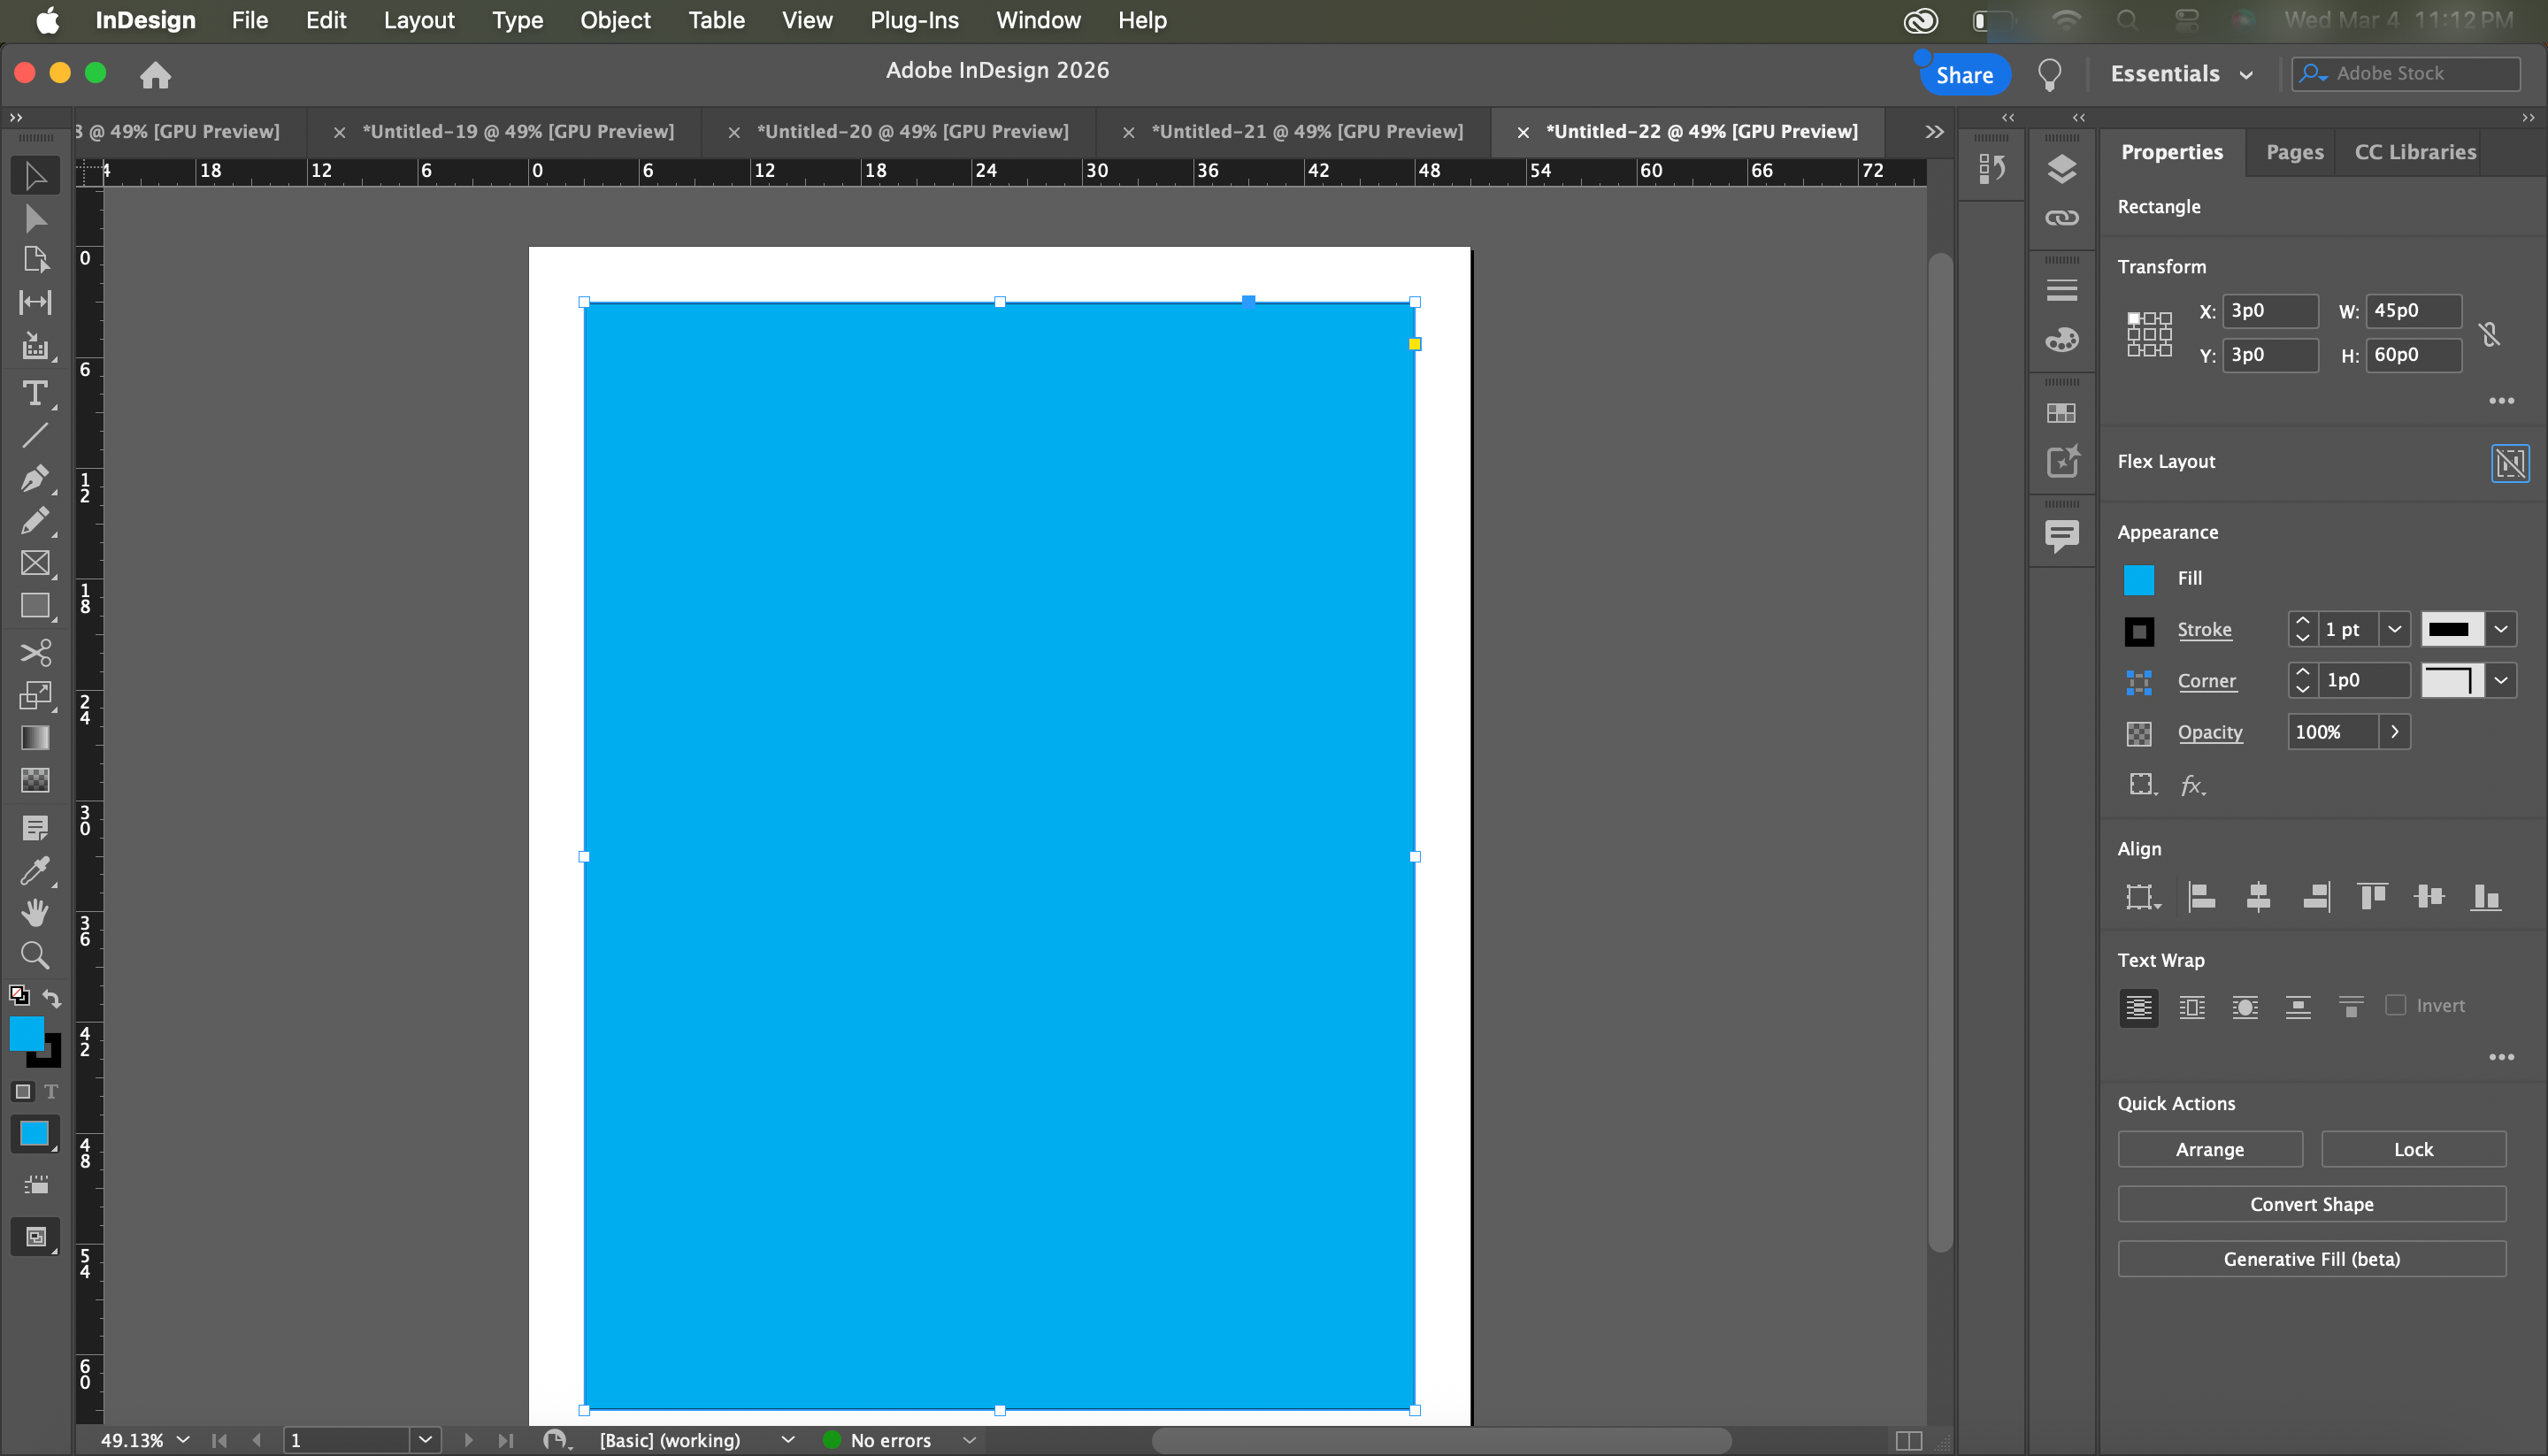The width and height of the screenshot is (2548, 1456).
Task: Open the Object menu
Action: click(x=614, y=20)
